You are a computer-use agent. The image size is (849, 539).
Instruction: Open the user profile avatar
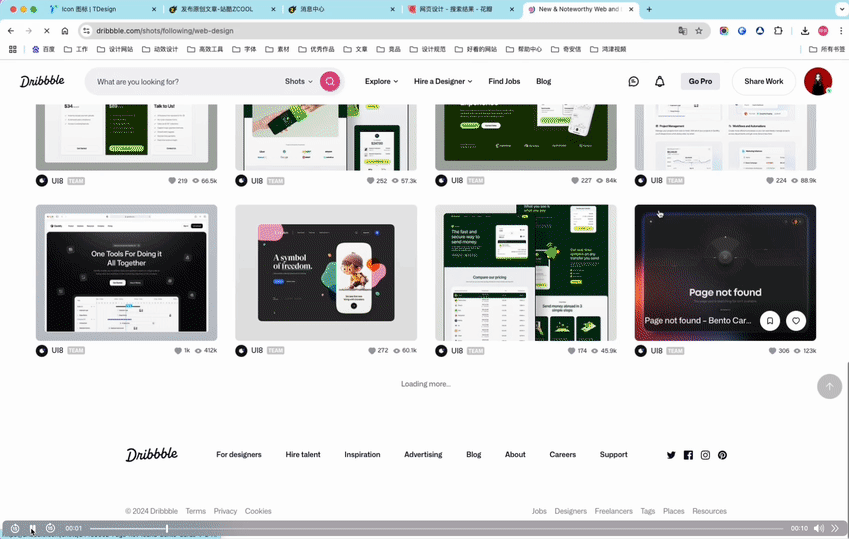coord(818,81)
